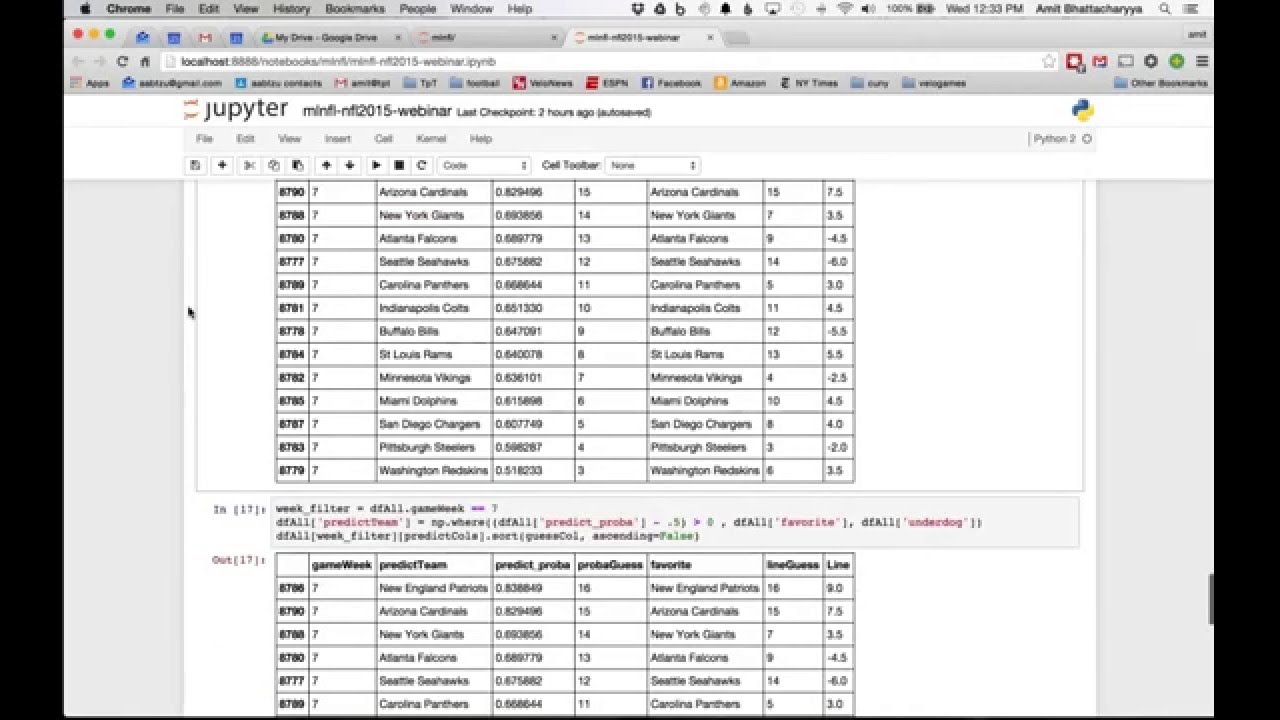This screenshot has width=1280, height=720.
Task: Open the Jupyter Help menu
Action: [481, 139]
